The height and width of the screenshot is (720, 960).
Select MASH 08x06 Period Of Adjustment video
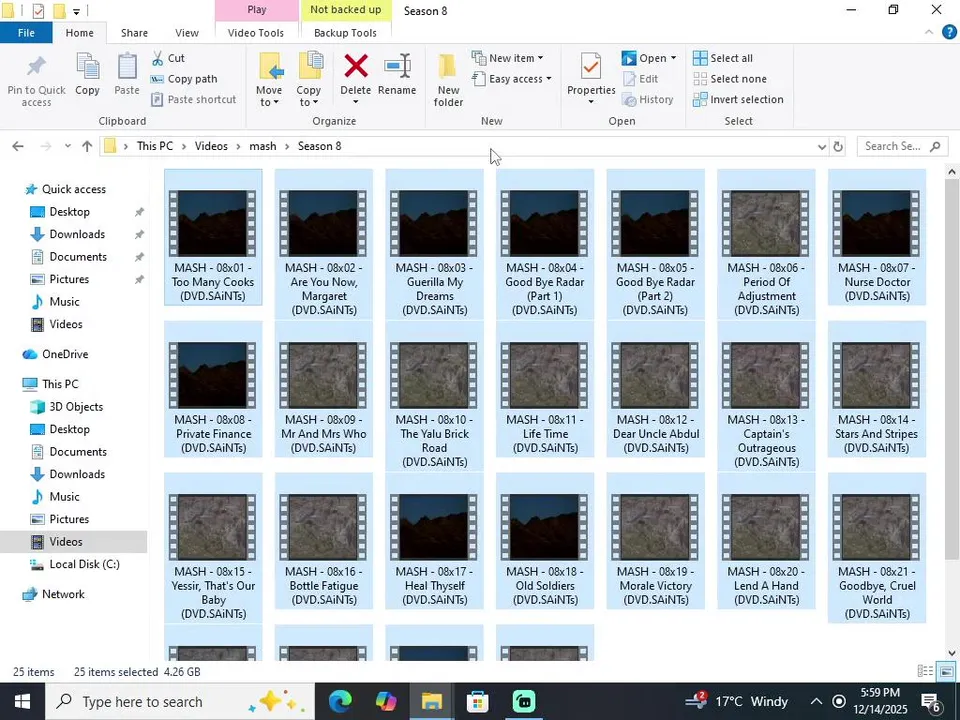click(766, 245)
